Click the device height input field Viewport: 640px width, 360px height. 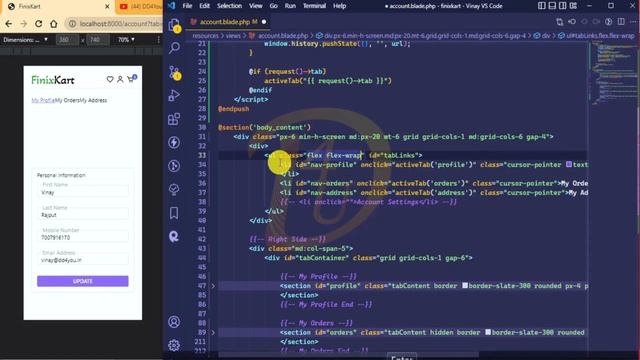(x=98, y=40)
